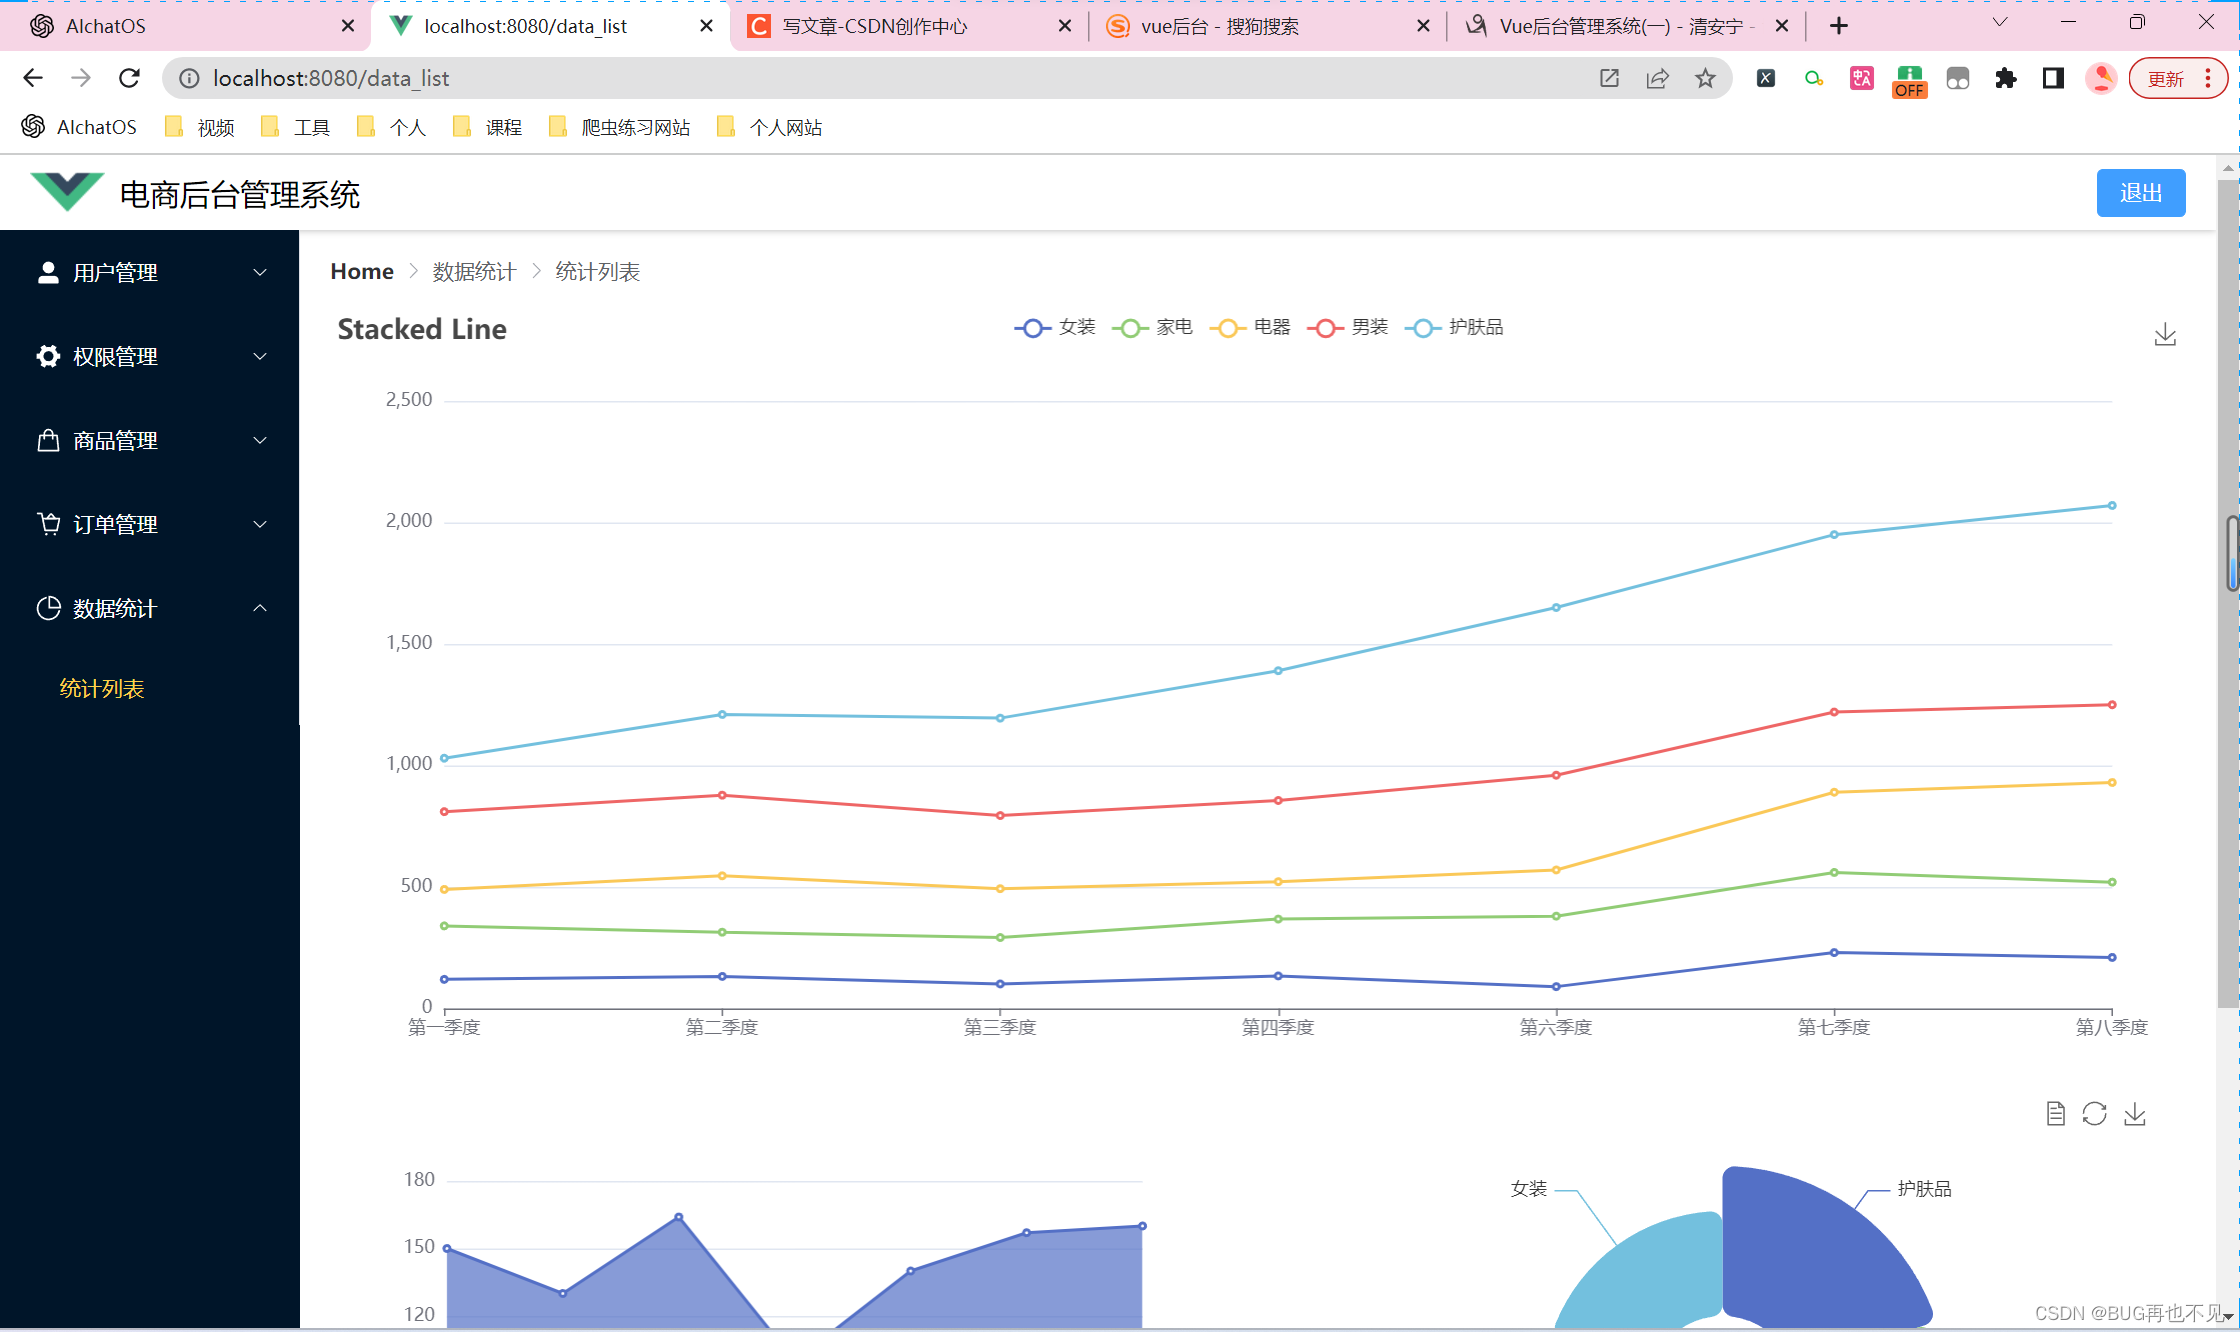
Task: Download the Stacked Line chart as image
Action: pyautogui.click(x=2165, y=334)
